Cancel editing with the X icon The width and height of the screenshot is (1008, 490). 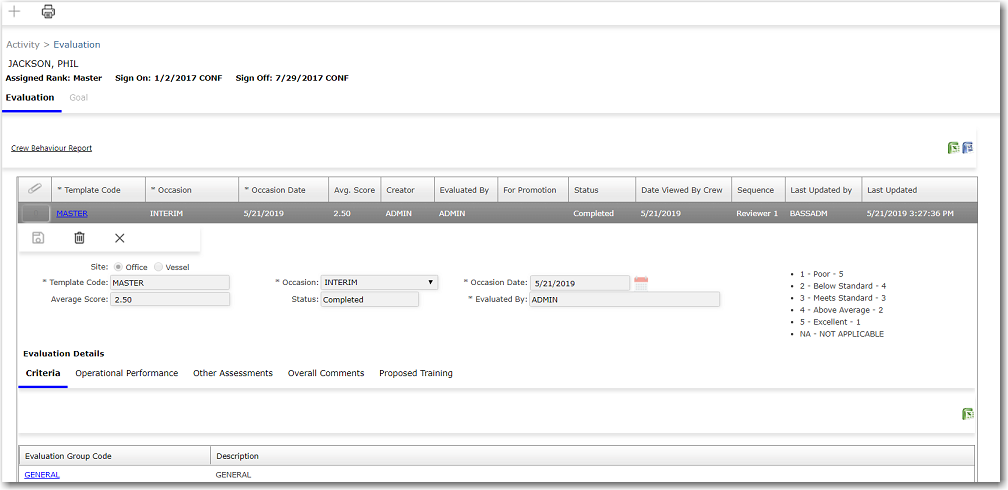click(120, 238)
